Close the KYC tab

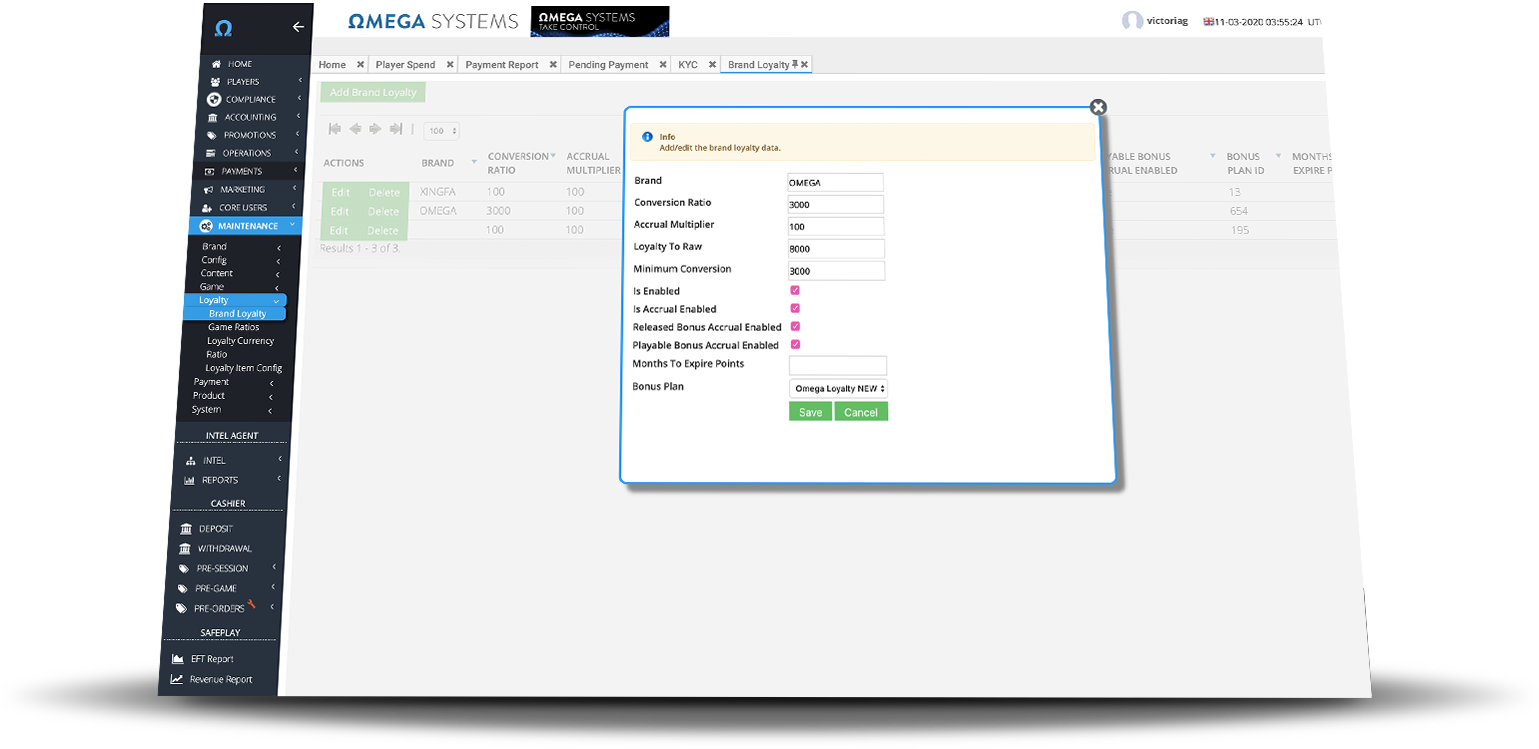coord(712,64)
